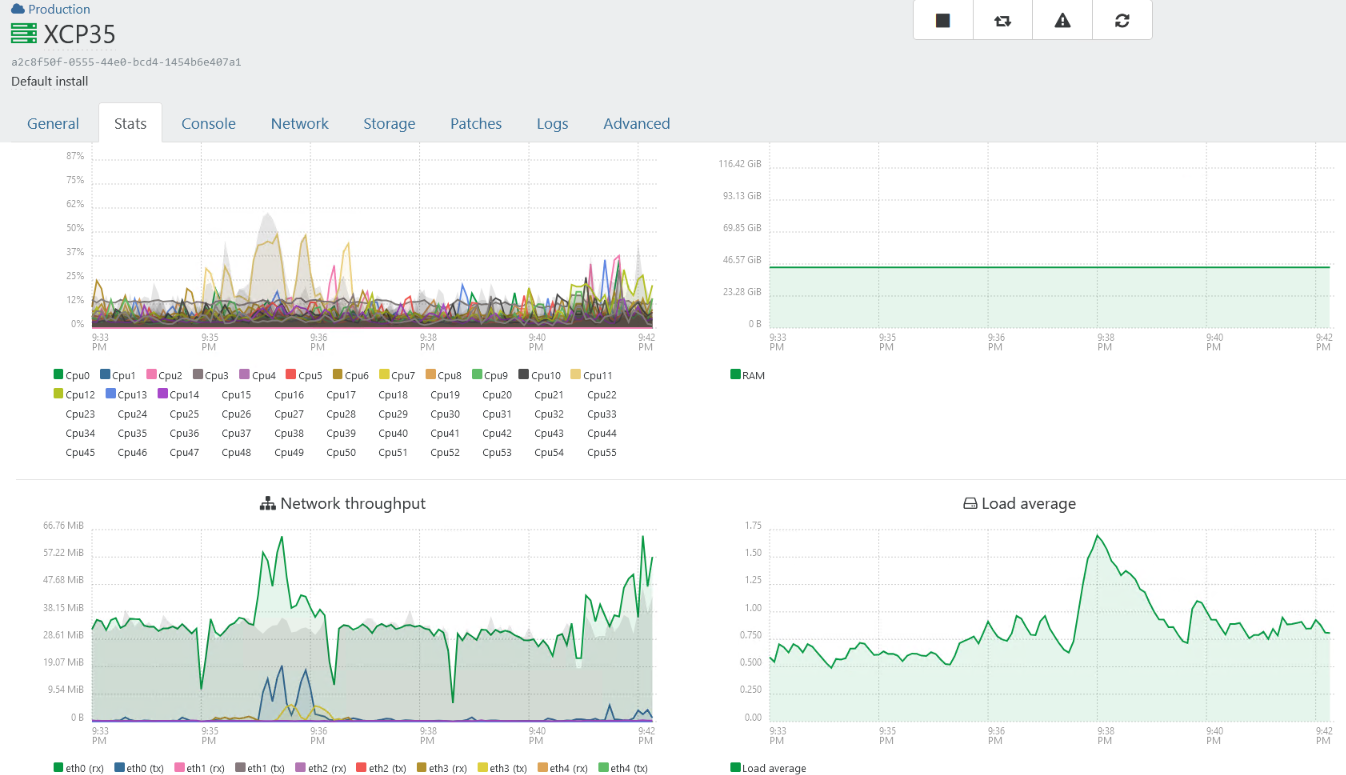1346x775 pixels.
Task: Click the Cpu33 legend label
Action: [x=601, y=414]
